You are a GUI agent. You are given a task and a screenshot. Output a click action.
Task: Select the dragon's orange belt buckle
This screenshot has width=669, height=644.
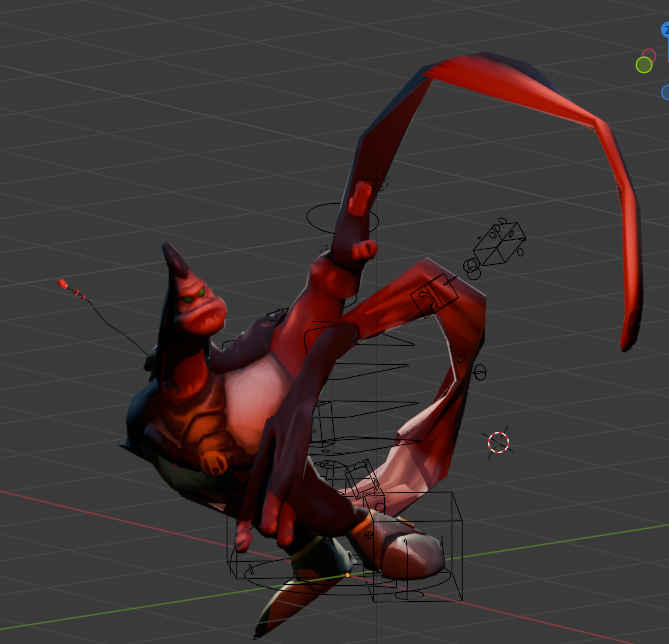pyautogui.click(x=214, y=462)
